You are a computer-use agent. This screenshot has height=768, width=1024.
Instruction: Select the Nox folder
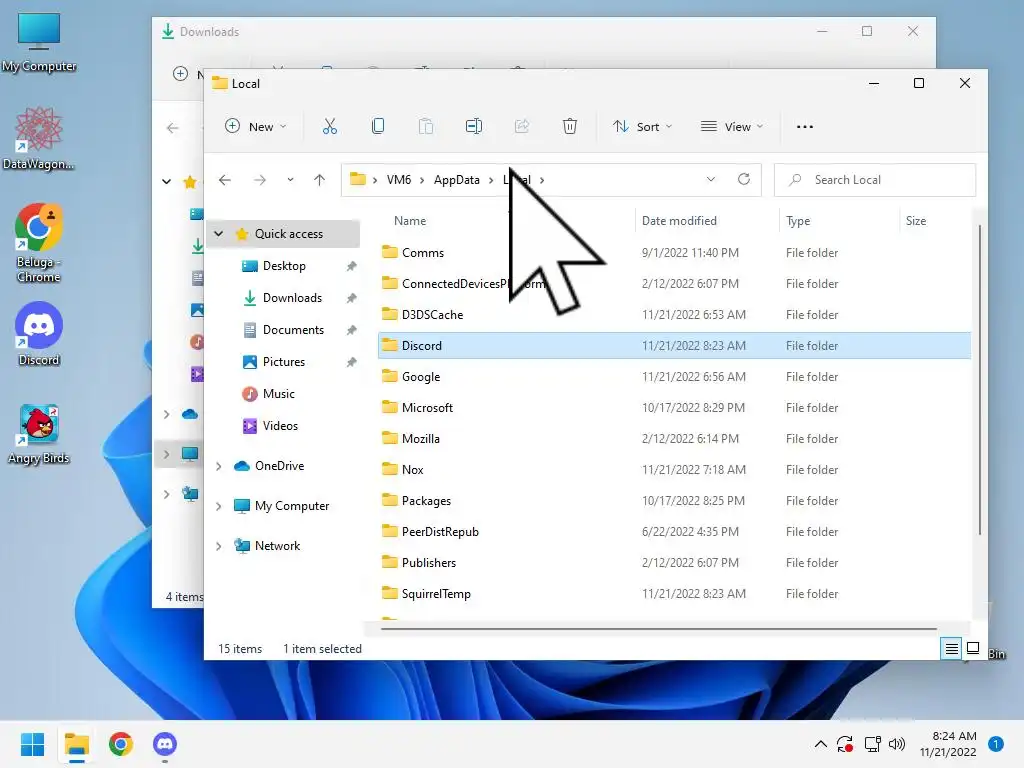pyautogui.click(x=675, y=470)
